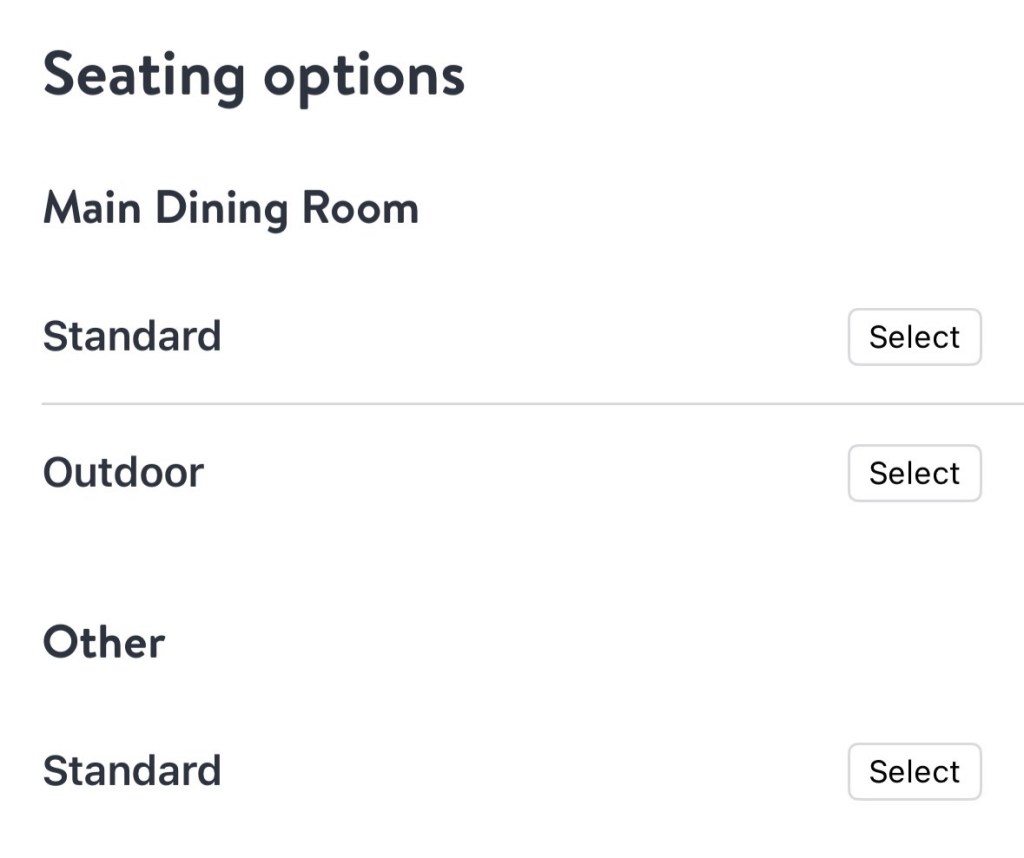1024x858 pixels.
Task: Click the "Other" section heading
Action: pos(104,642)
